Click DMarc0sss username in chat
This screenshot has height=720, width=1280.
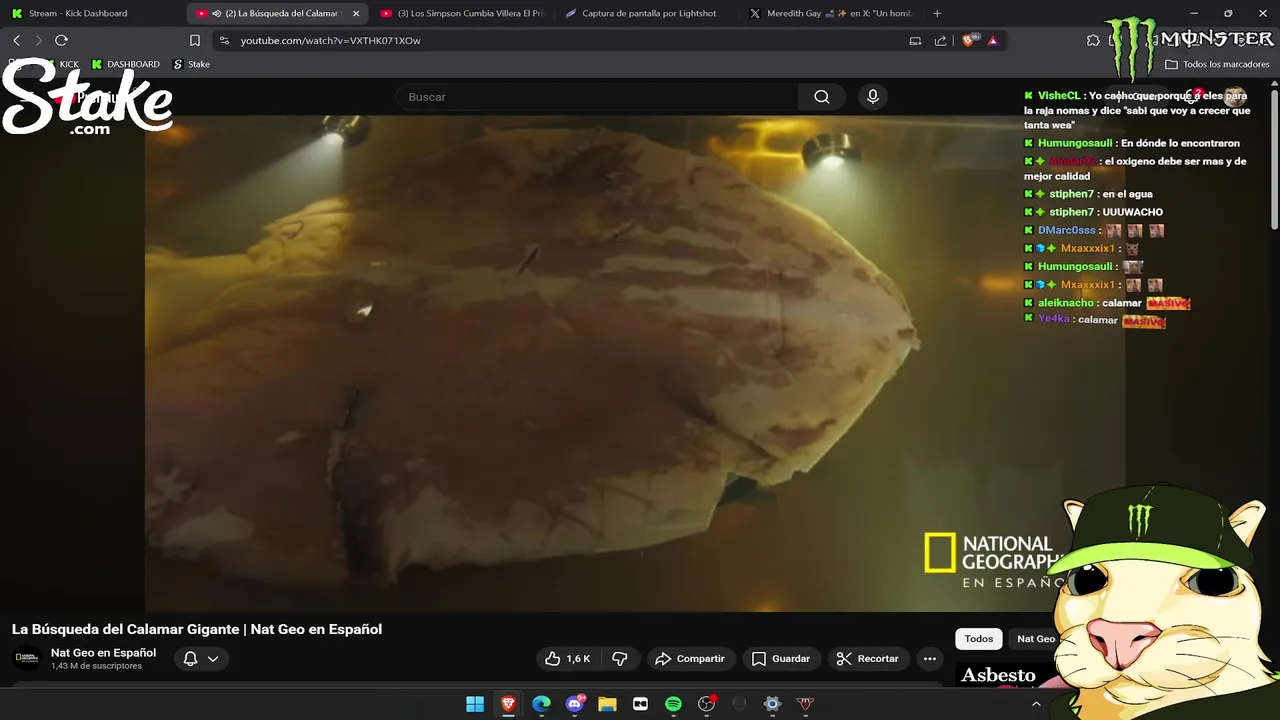tap(1067, 230)
